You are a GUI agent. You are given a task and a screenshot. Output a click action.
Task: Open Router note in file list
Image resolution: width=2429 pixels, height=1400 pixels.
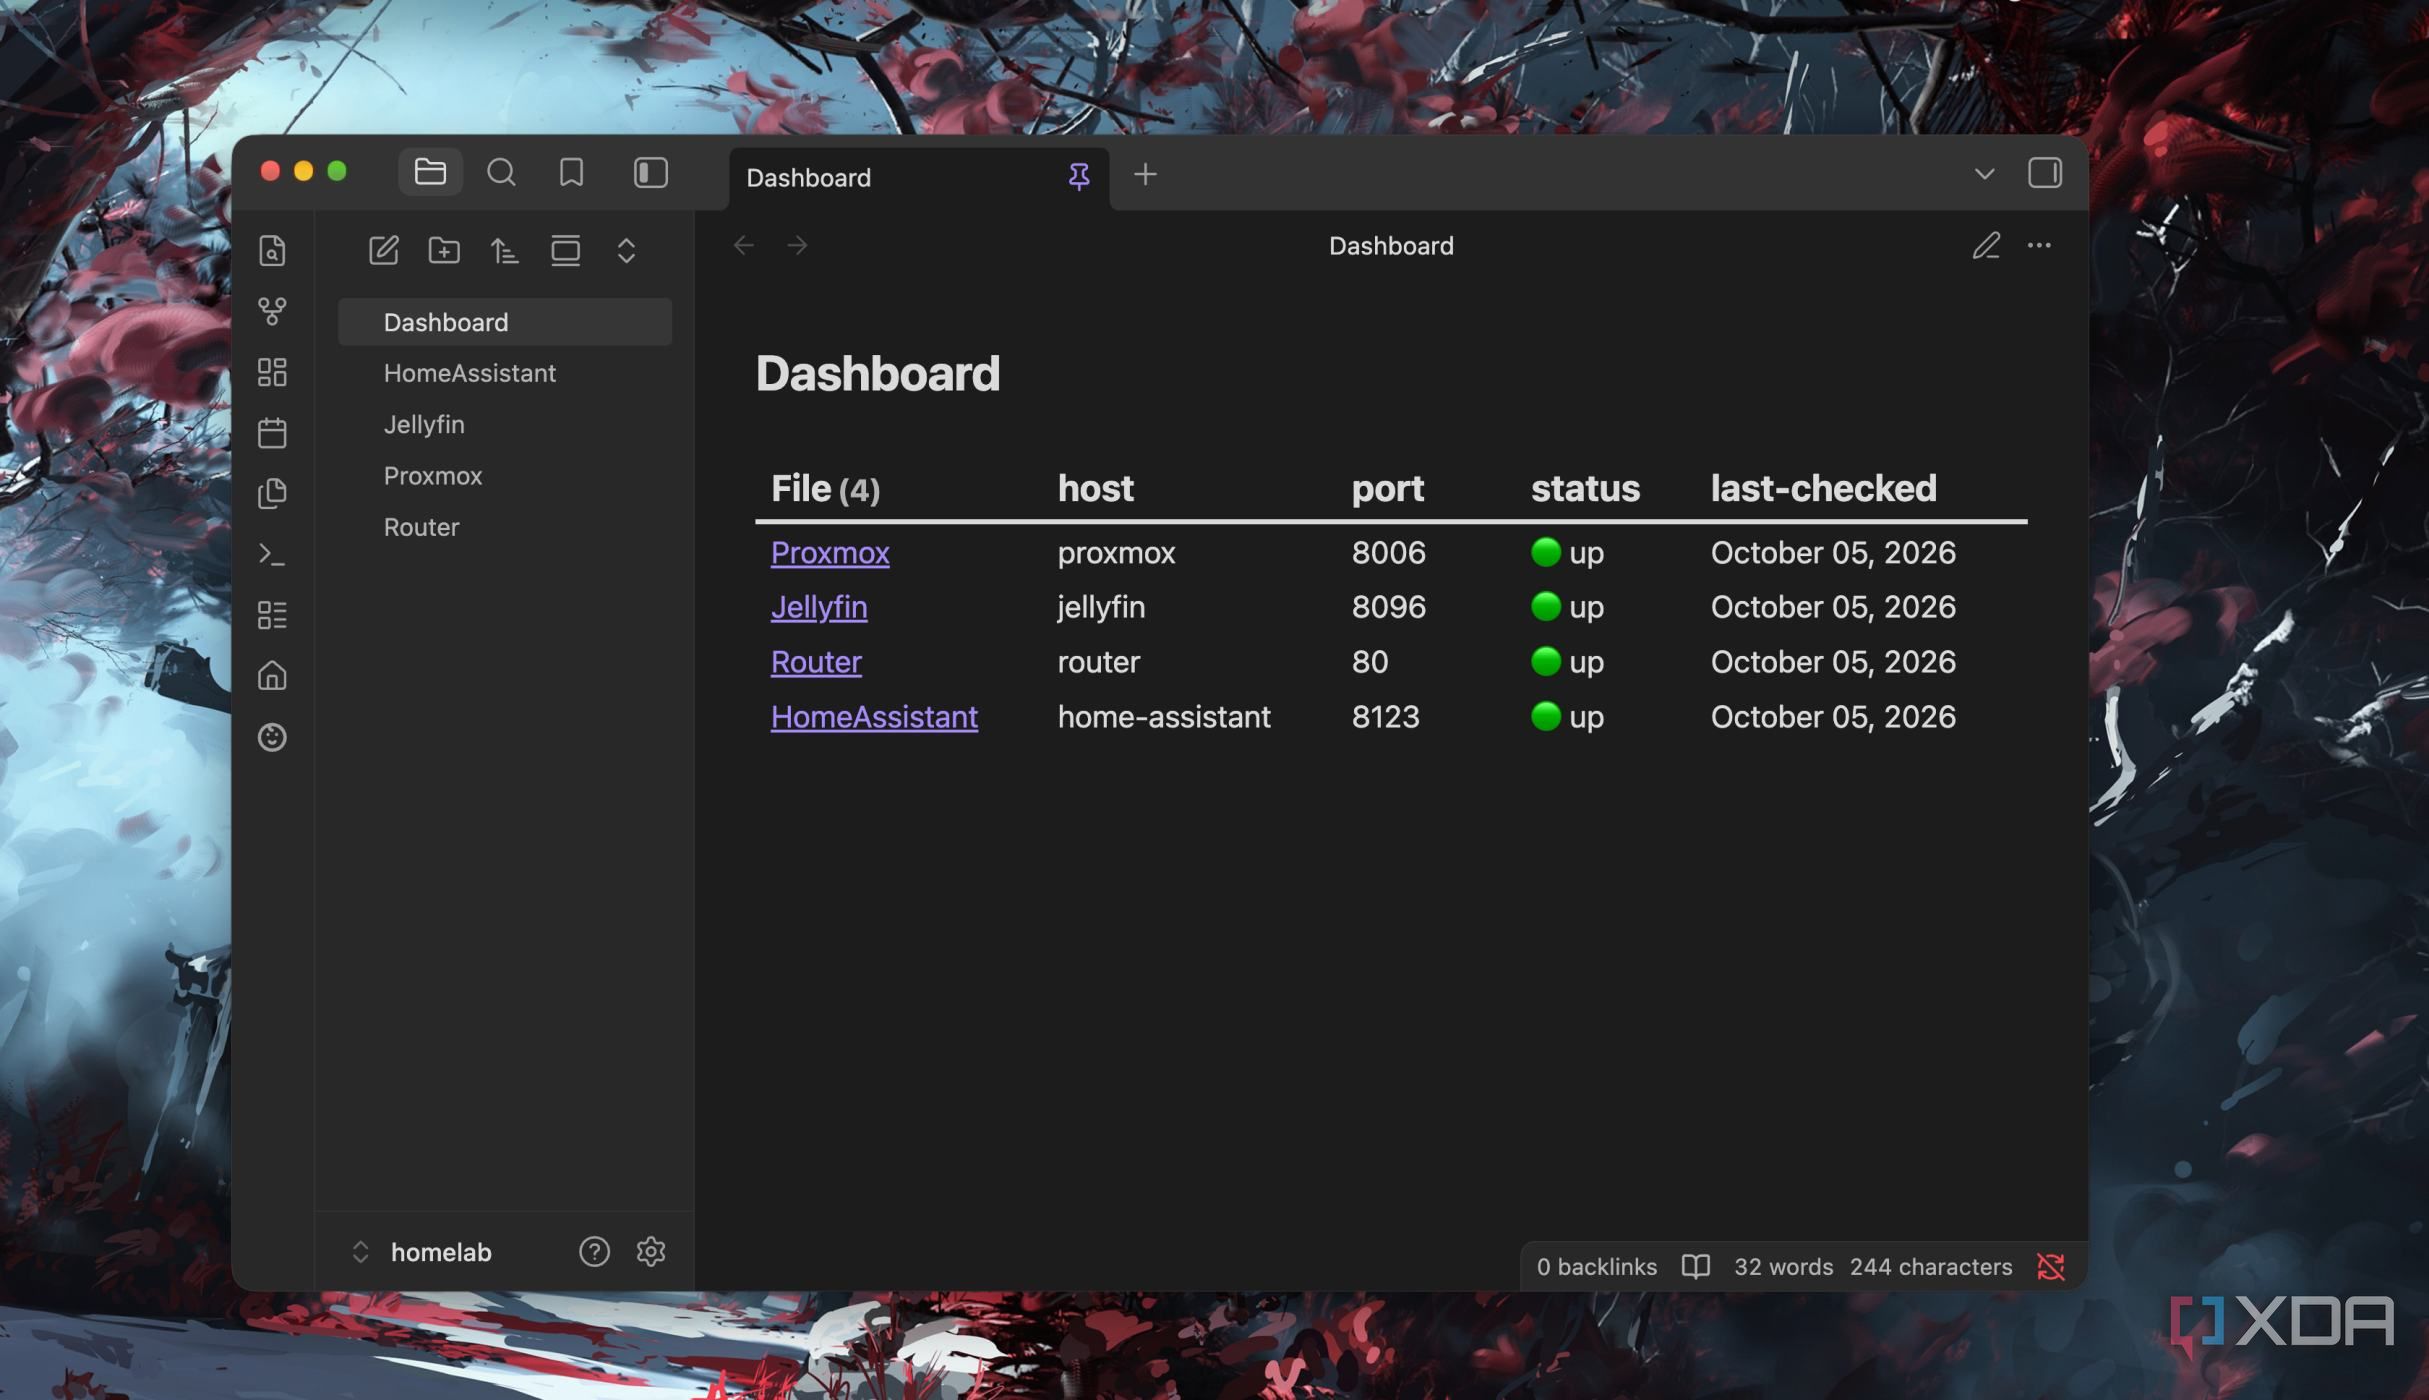[x=505, y=527]
